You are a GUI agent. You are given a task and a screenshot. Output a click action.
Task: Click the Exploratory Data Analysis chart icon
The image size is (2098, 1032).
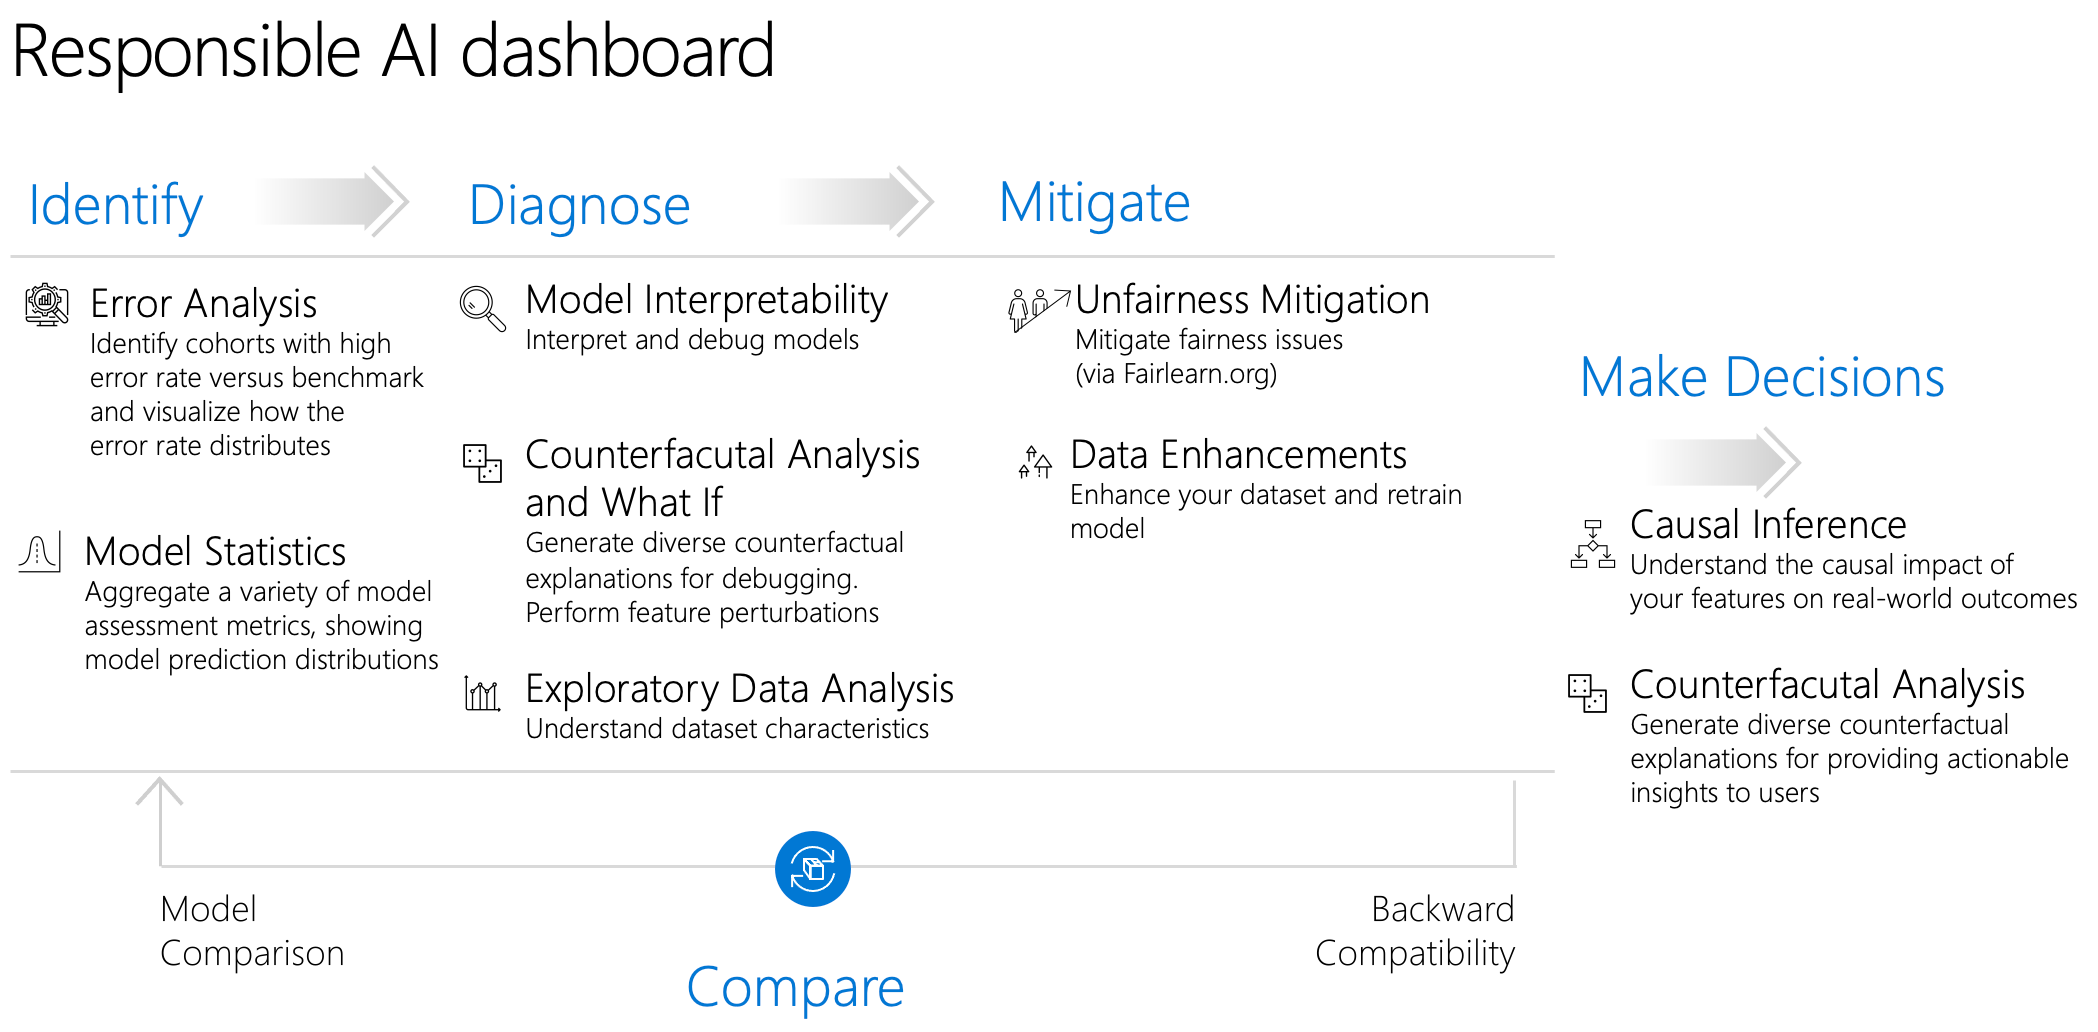click(482, 692)
